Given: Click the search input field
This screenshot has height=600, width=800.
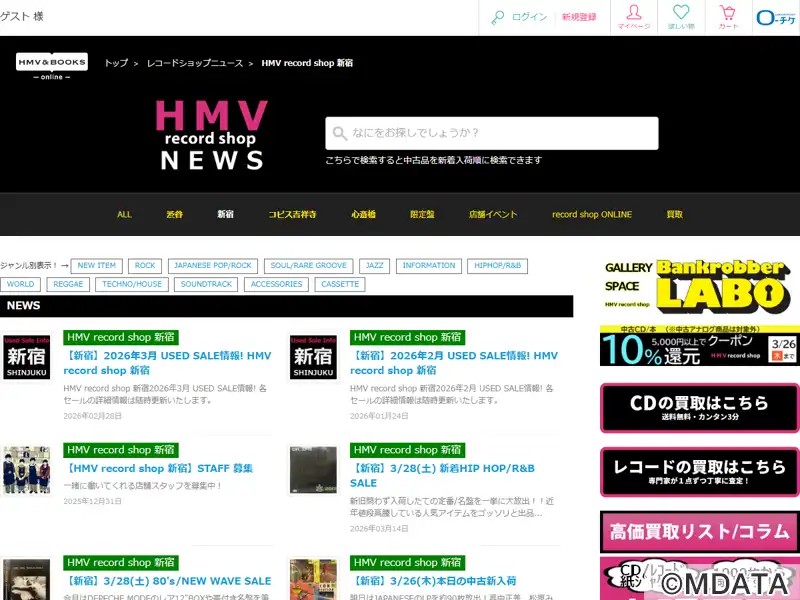Looking at the screenshot, I should pyautogui.click(x=492, y=133).
